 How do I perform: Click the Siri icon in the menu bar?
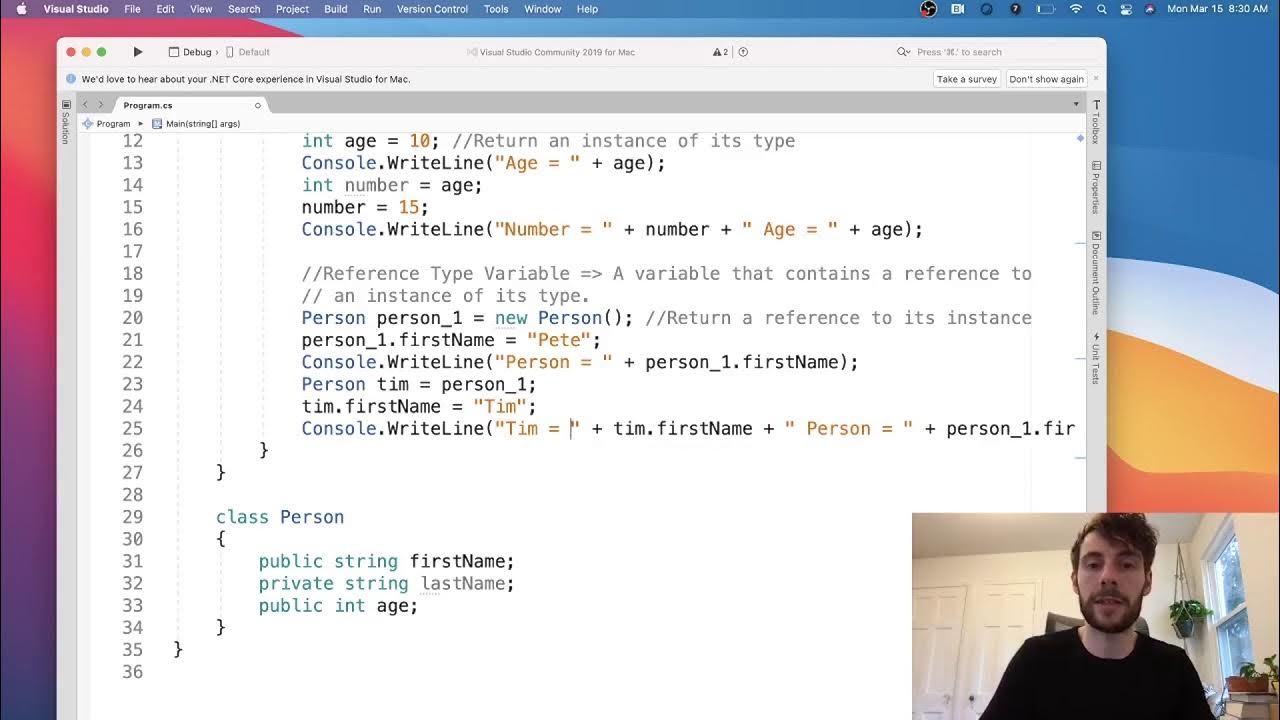coord(1149,9)
